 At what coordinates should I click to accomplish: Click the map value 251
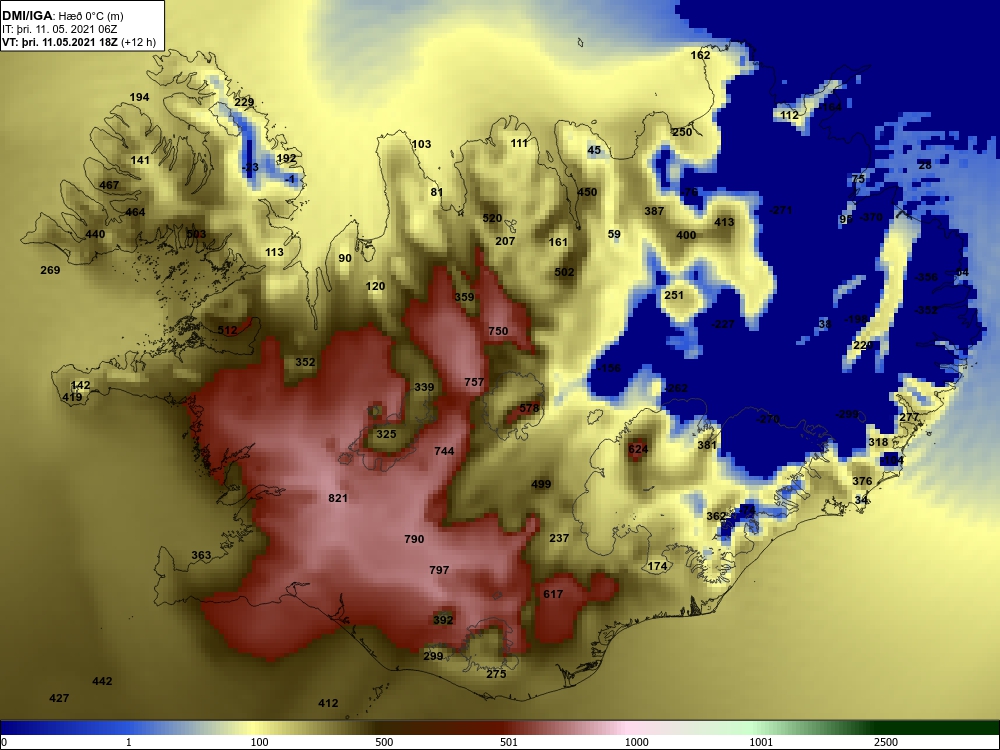coord(673,295)
